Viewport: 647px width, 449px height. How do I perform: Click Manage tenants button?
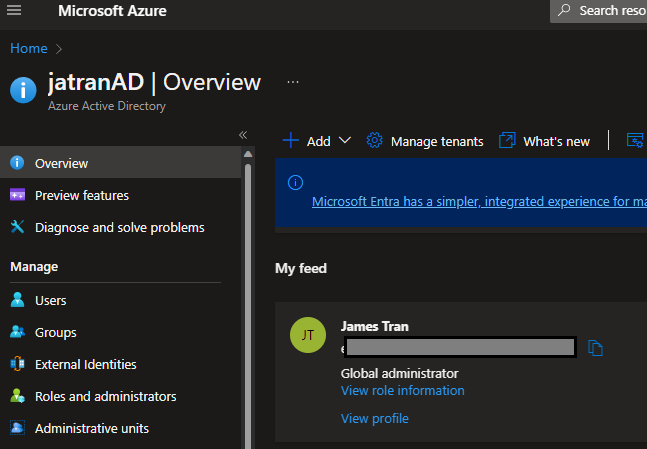pos(425,141)
